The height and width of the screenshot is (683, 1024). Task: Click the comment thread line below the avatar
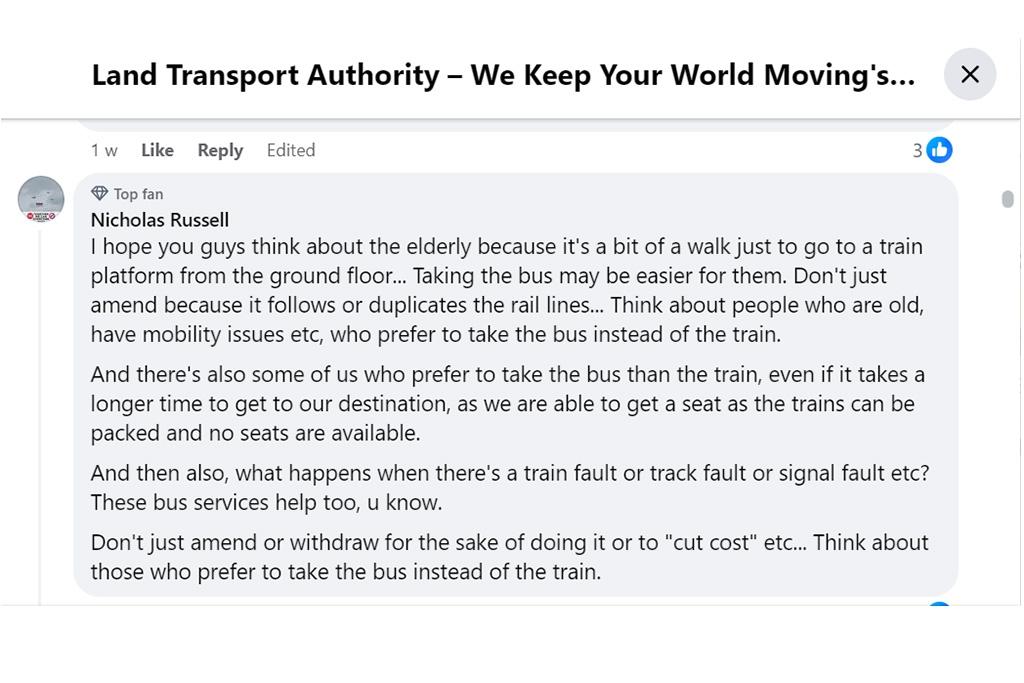click(x=40, y=400)
